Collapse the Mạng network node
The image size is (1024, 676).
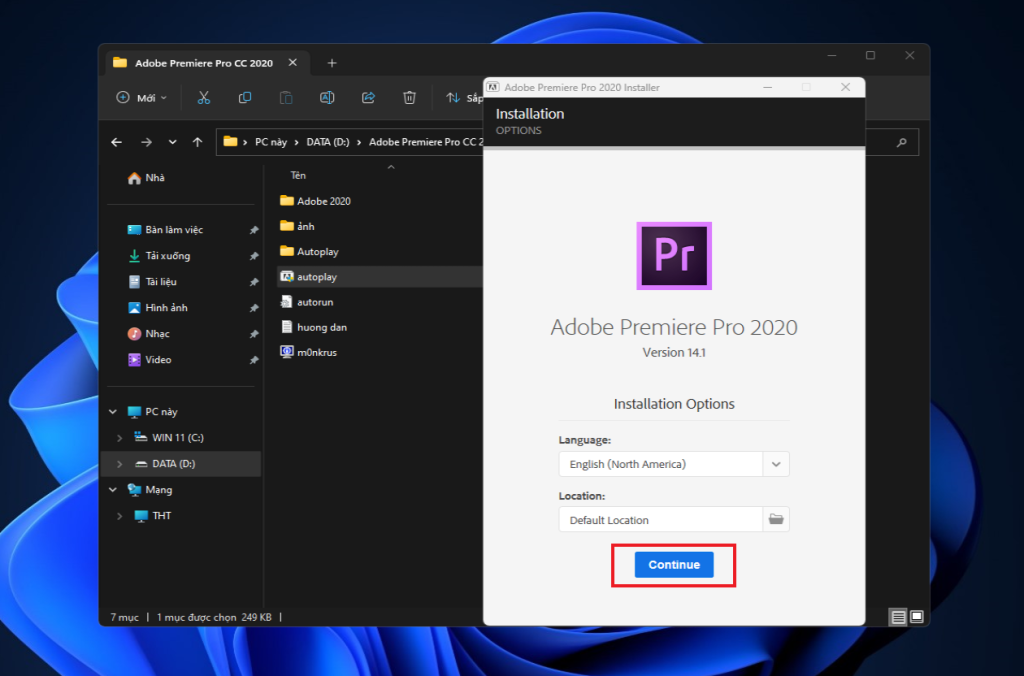[x=113, y=489]
